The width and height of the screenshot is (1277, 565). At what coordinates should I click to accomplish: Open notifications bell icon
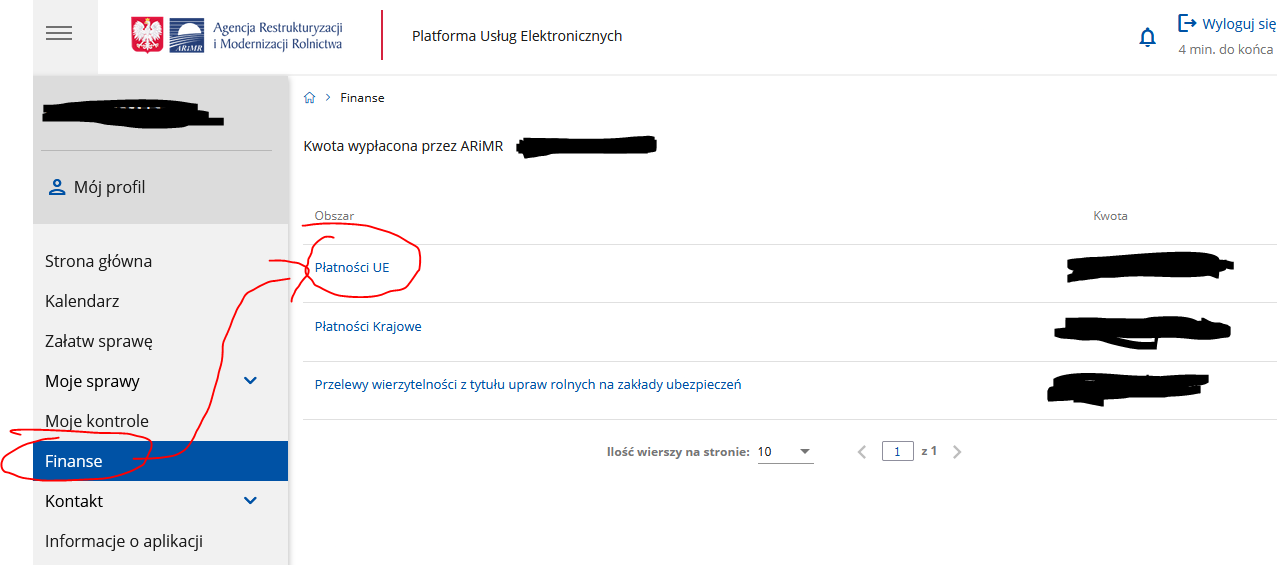1147,38
